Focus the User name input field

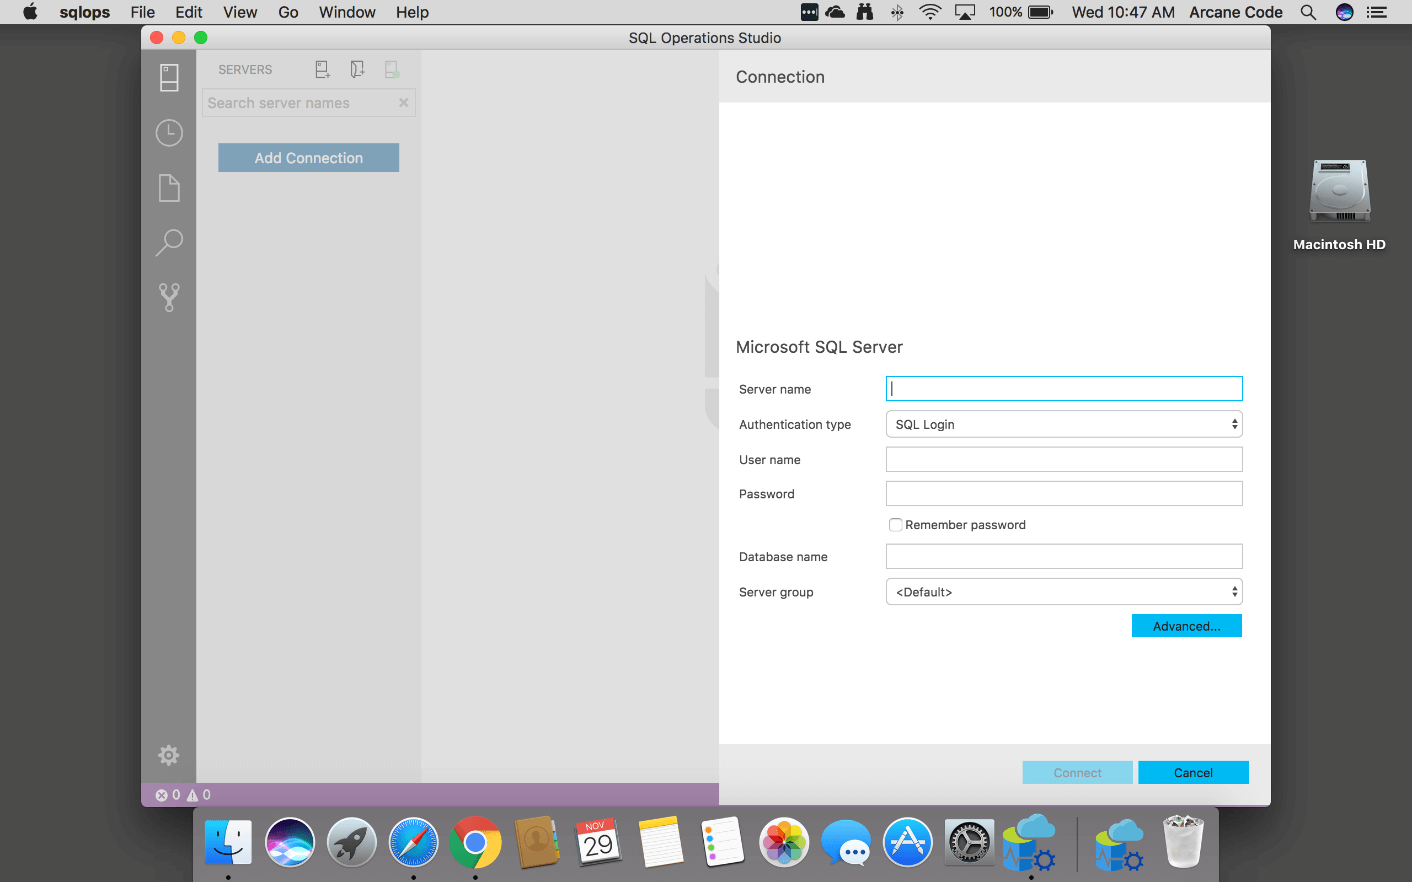coord(1064,459)
